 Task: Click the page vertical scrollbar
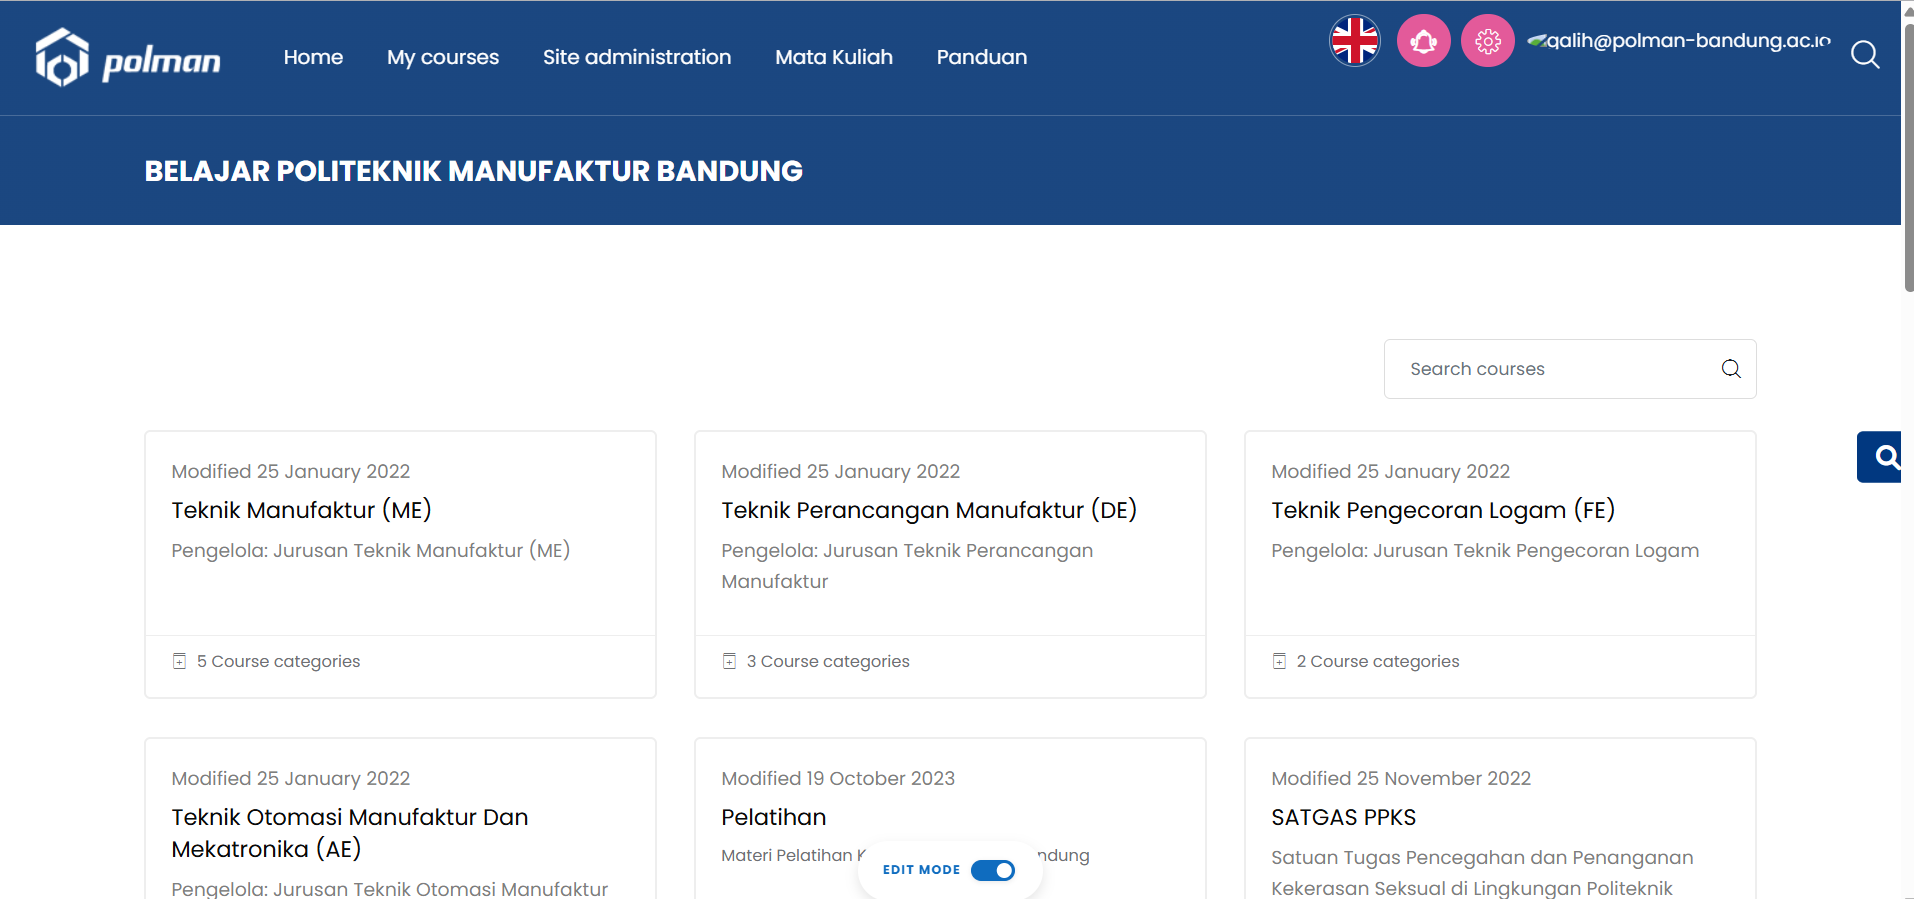coord(1908,160)
